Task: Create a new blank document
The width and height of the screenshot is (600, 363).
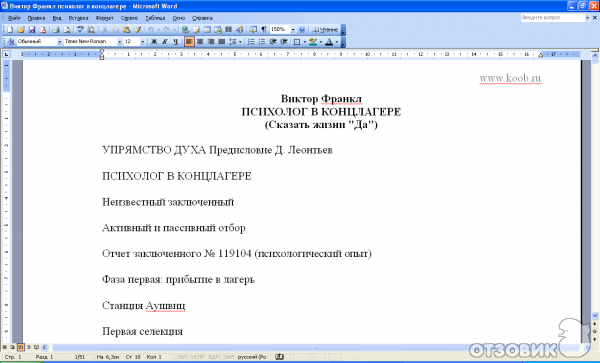Action: coord(10,29)
